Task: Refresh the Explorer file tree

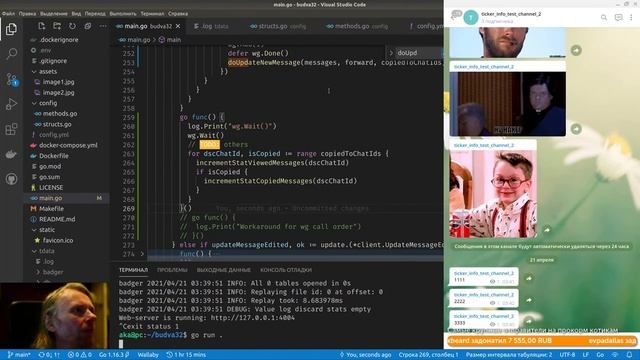Action: click(72, 26)
